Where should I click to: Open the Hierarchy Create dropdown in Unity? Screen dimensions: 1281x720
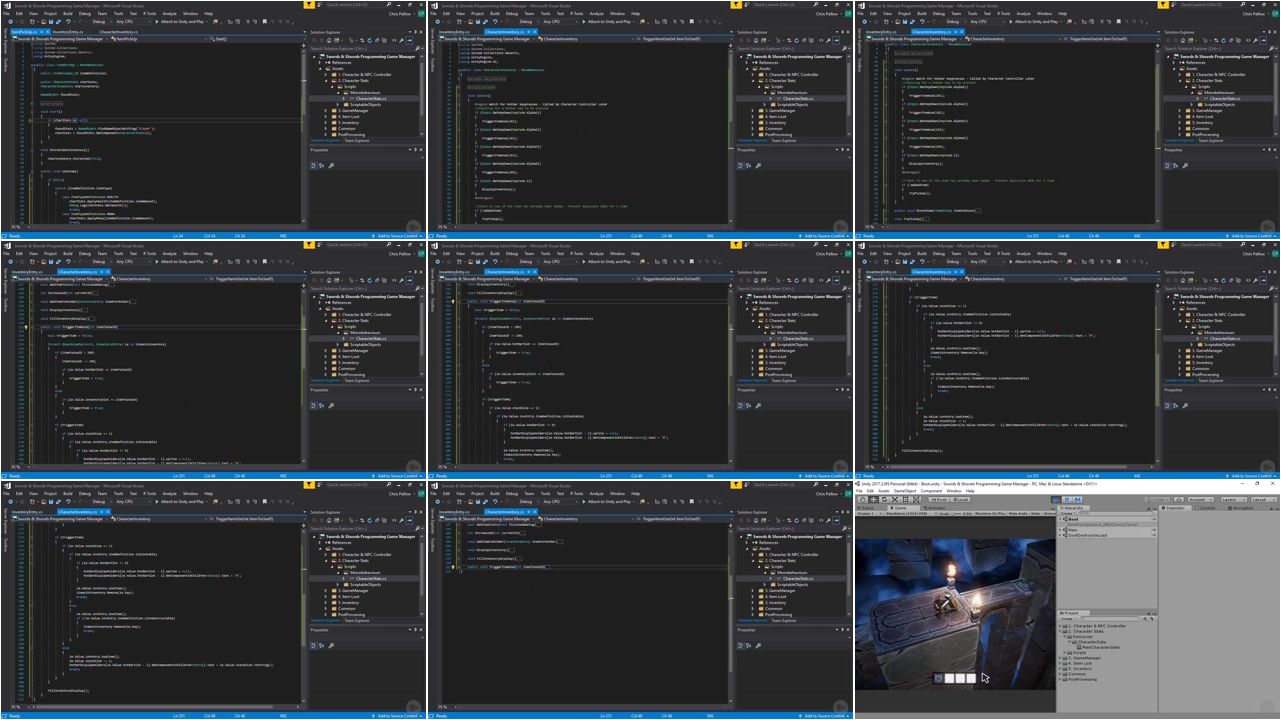pyautogui.click(x=1066, y=514)
